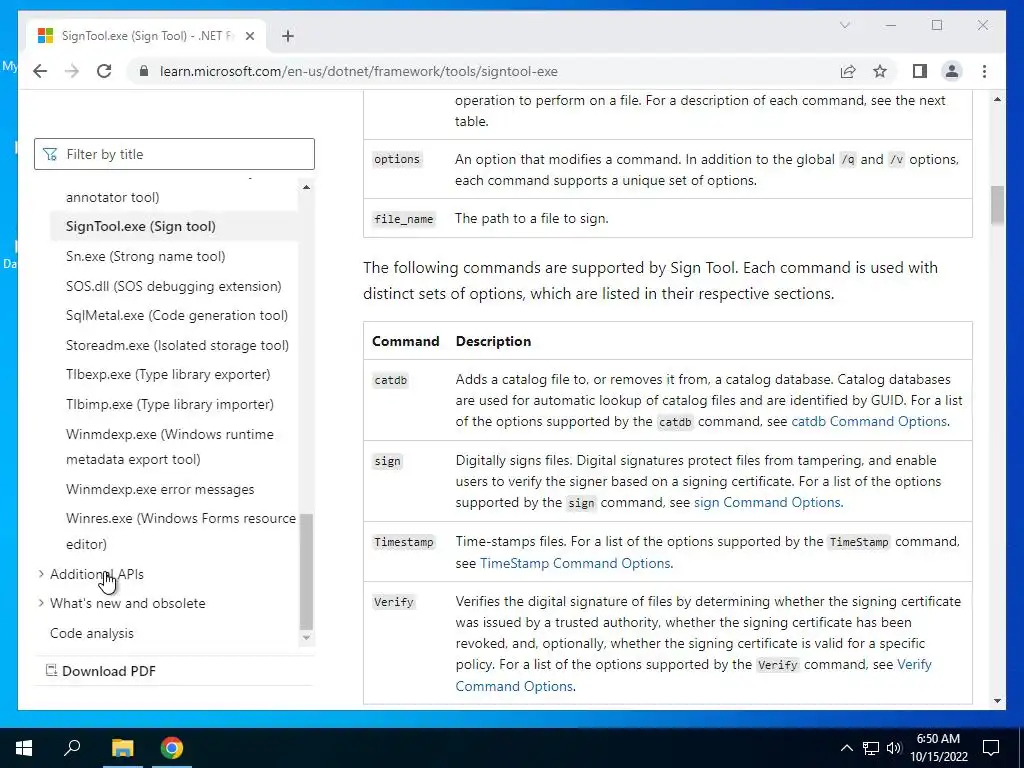This screenshot has height=768, width=1024.
Task: Open the network tray icon
Action: point(871,748)
